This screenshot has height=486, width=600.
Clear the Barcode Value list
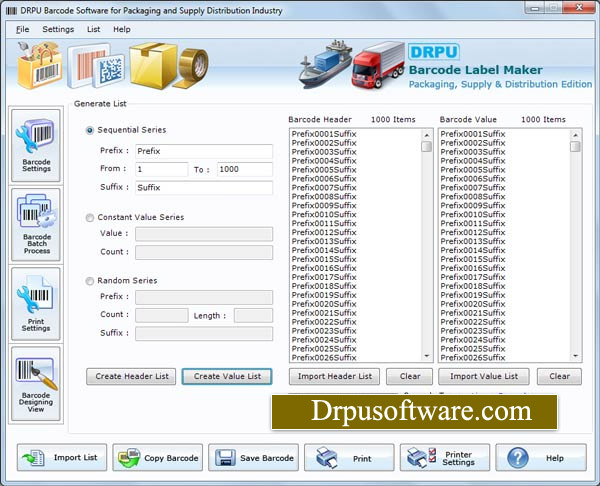pyautogui.click(x=559, y=377)
